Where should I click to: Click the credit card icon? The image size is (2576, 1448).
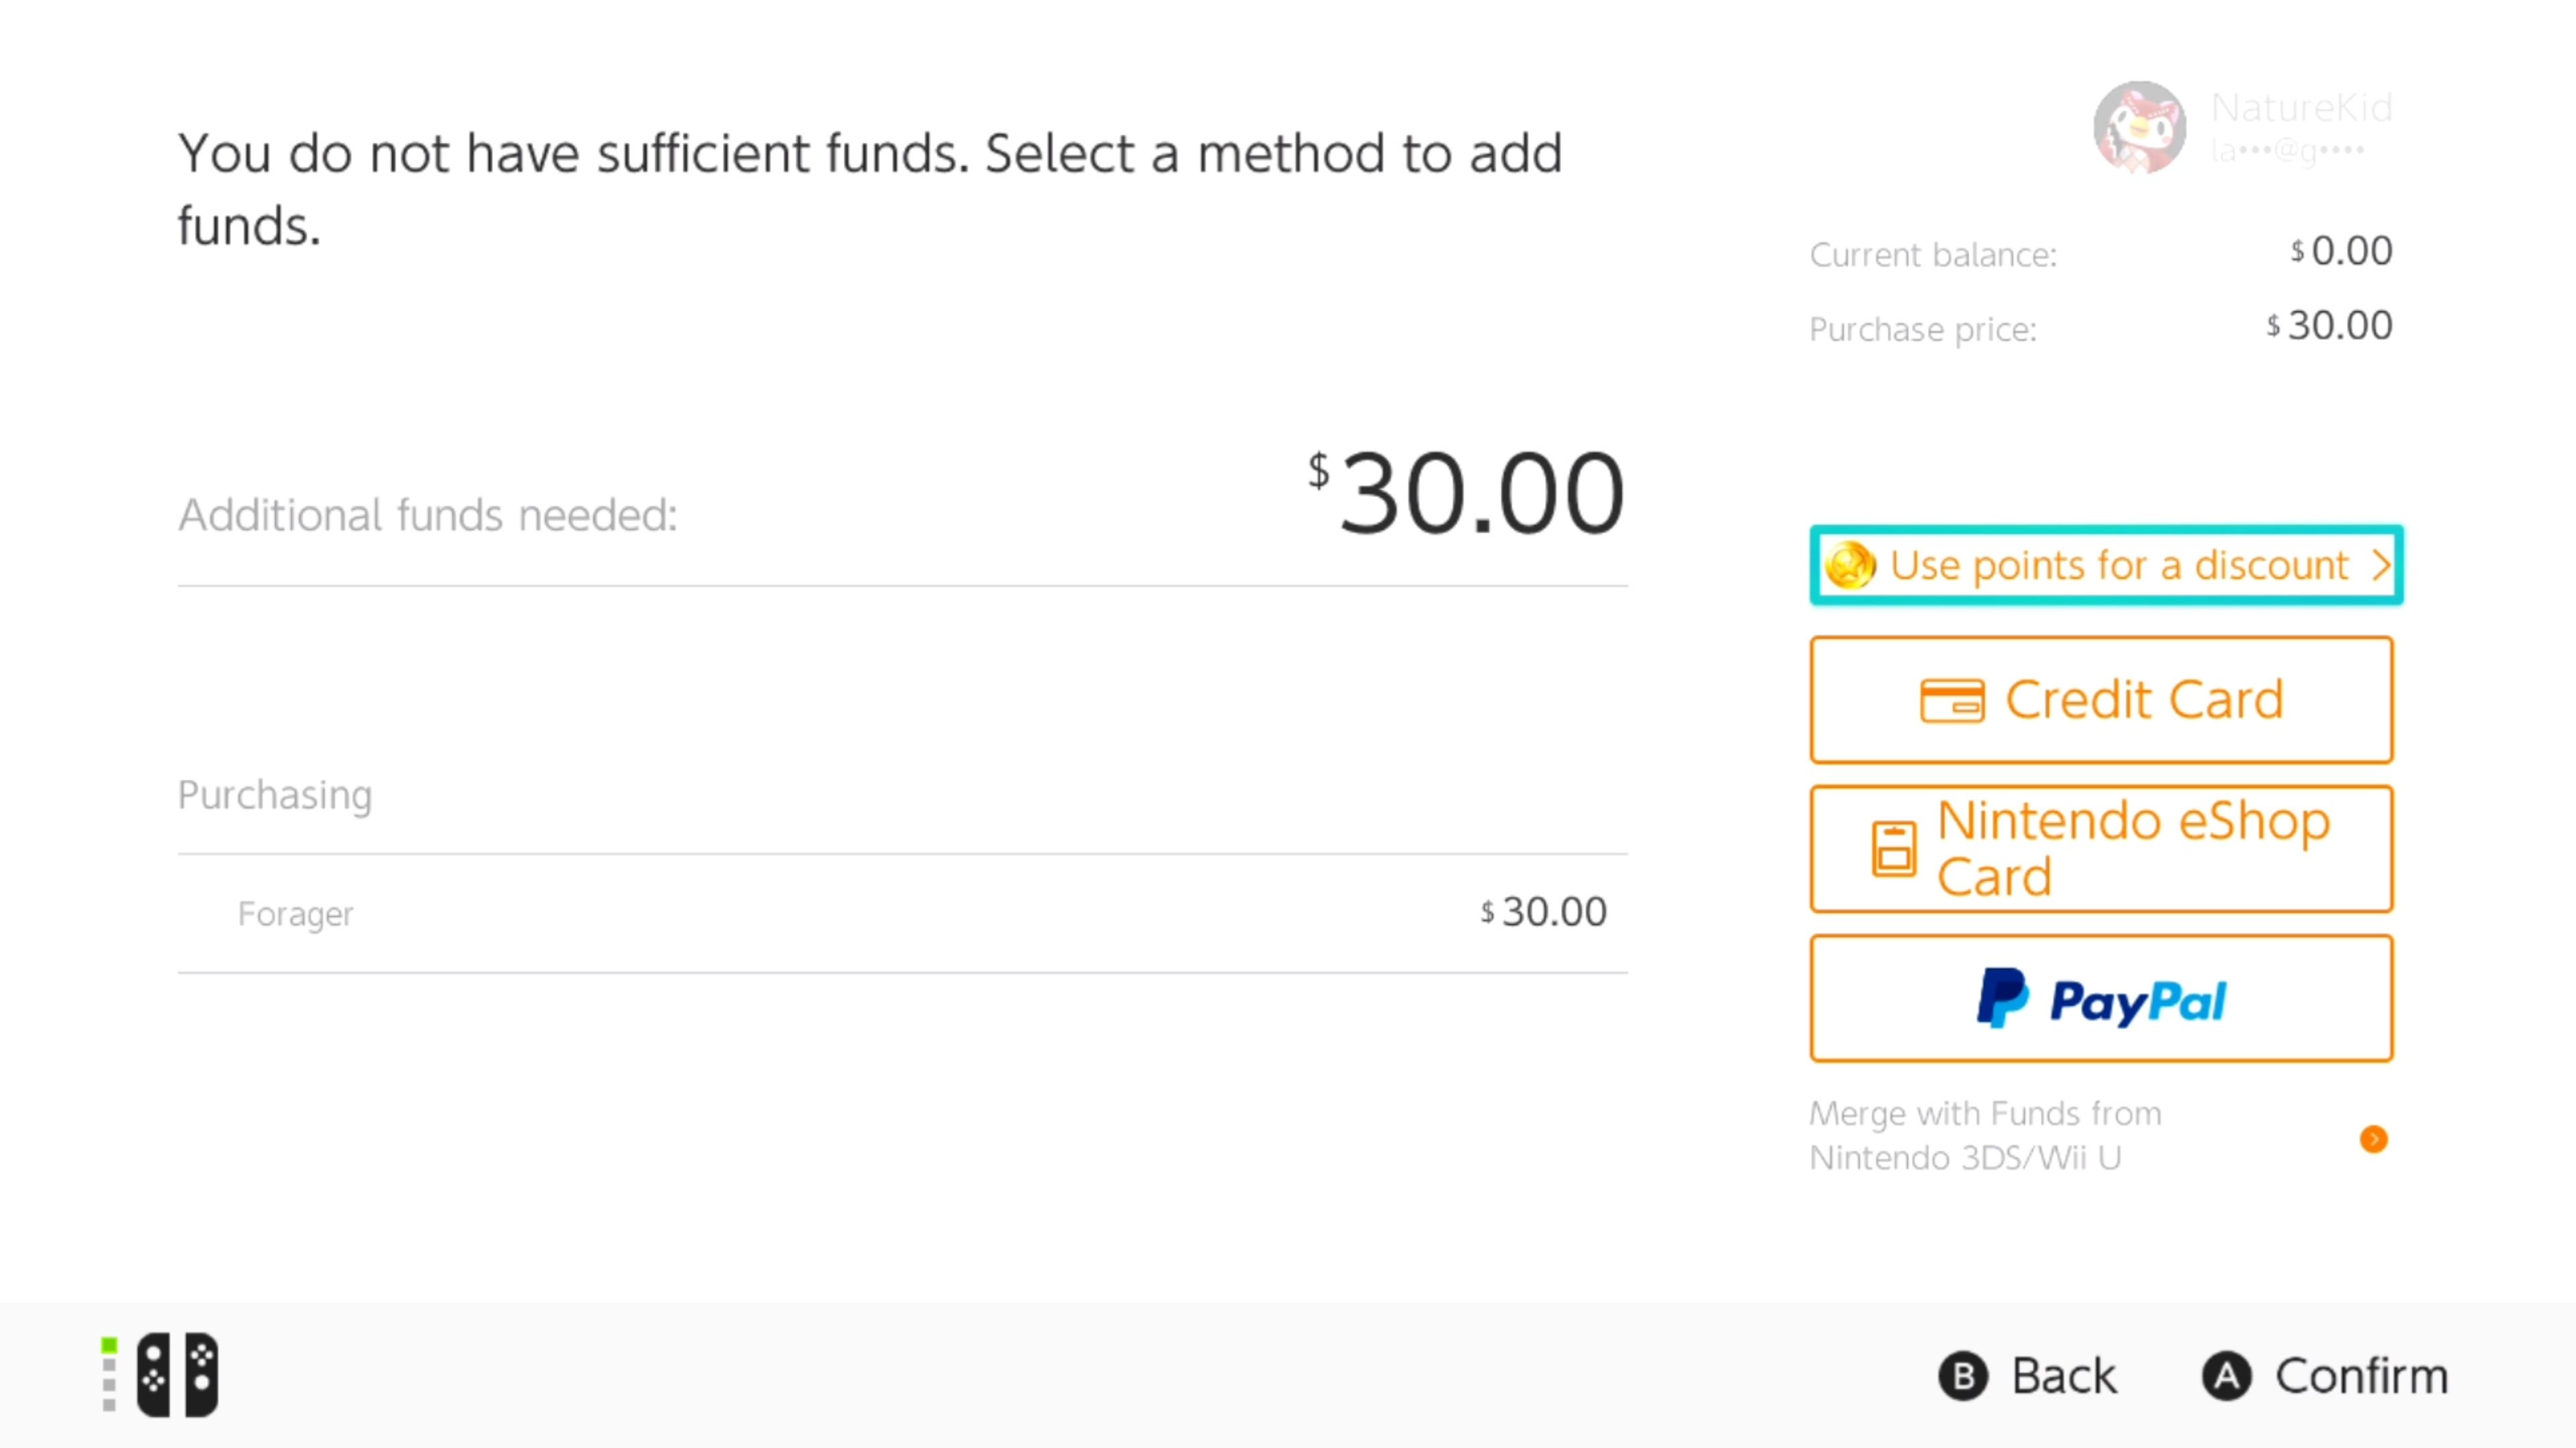pos(1953,699)
